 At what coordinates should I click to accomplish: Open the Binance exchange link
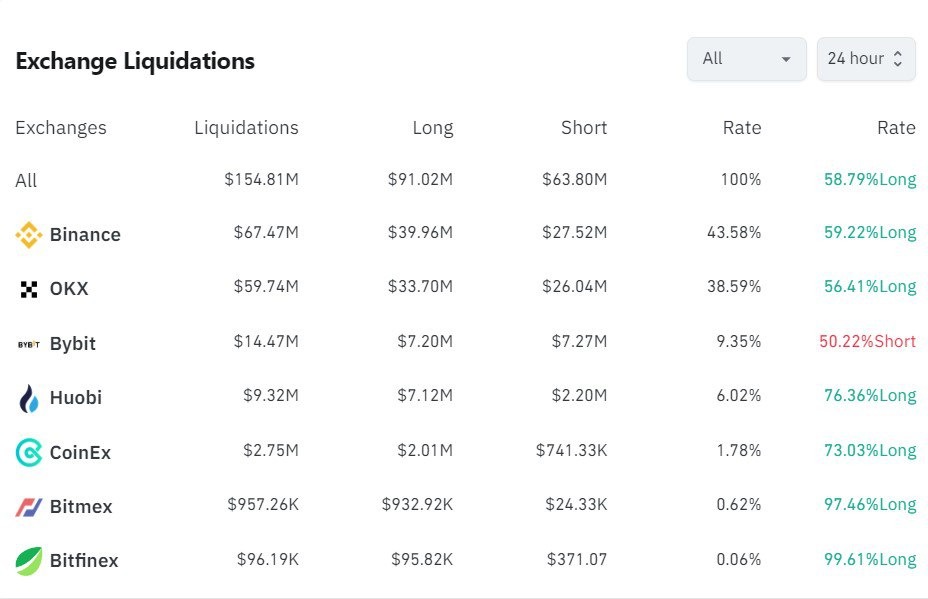click(85, 235)
